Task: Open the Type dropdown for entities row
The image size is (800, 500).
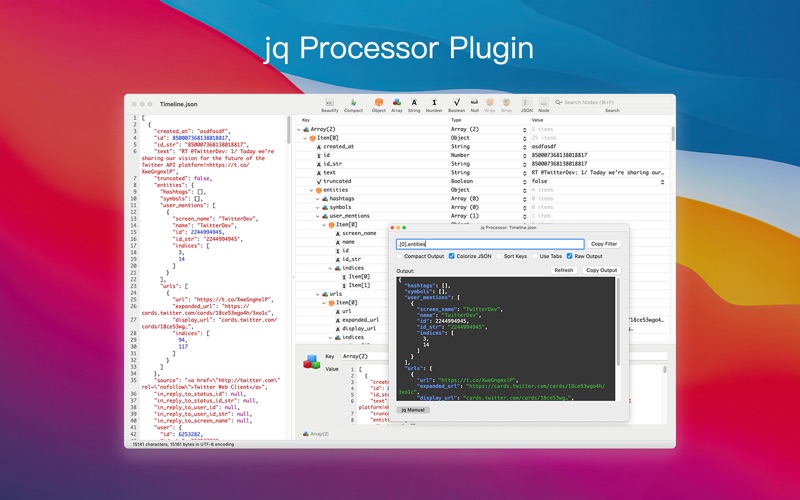Action: (524, 190)
